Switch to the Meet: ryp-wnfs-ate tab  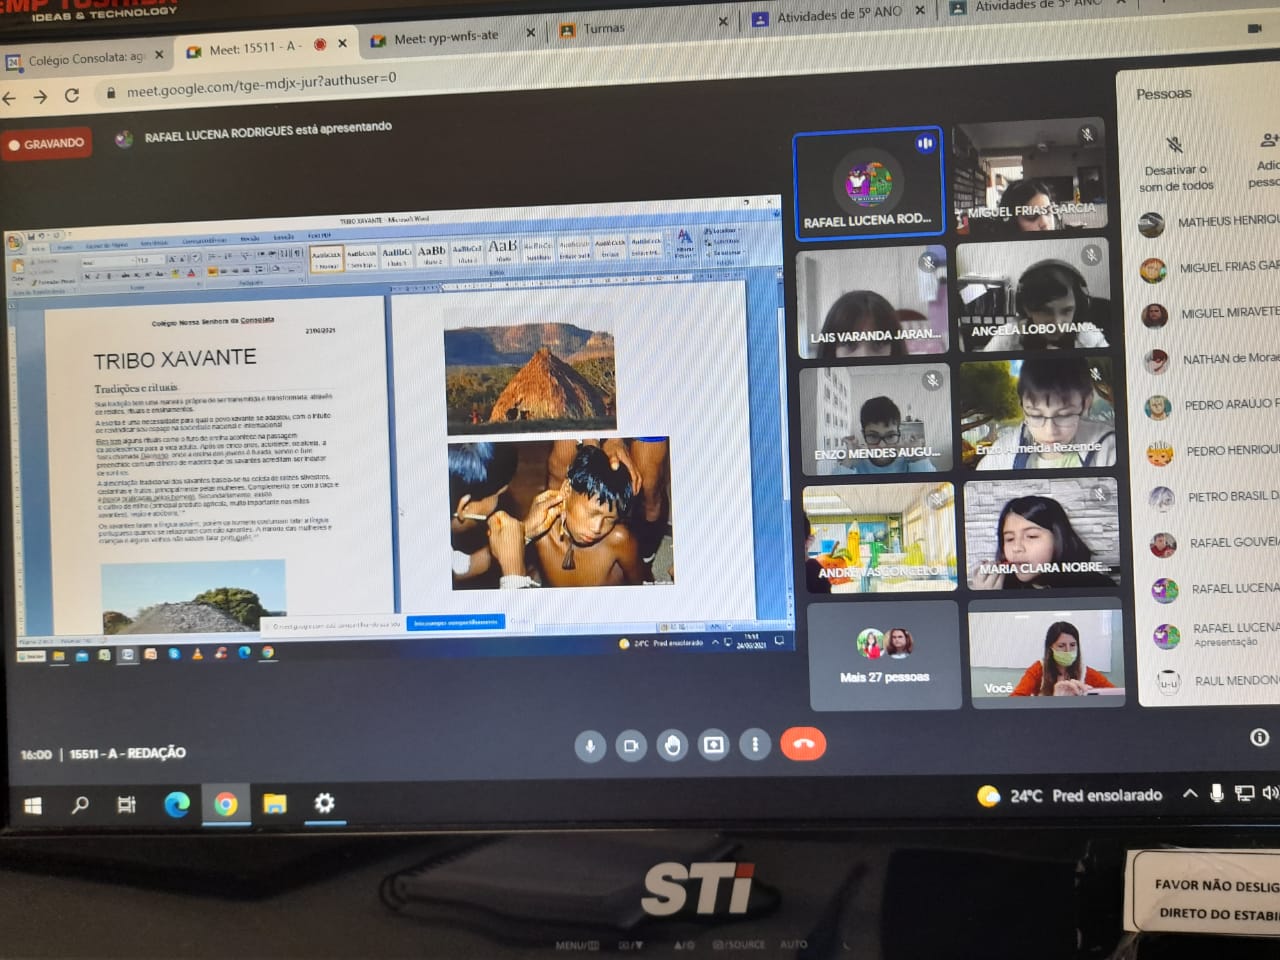(x=445, y=38)
